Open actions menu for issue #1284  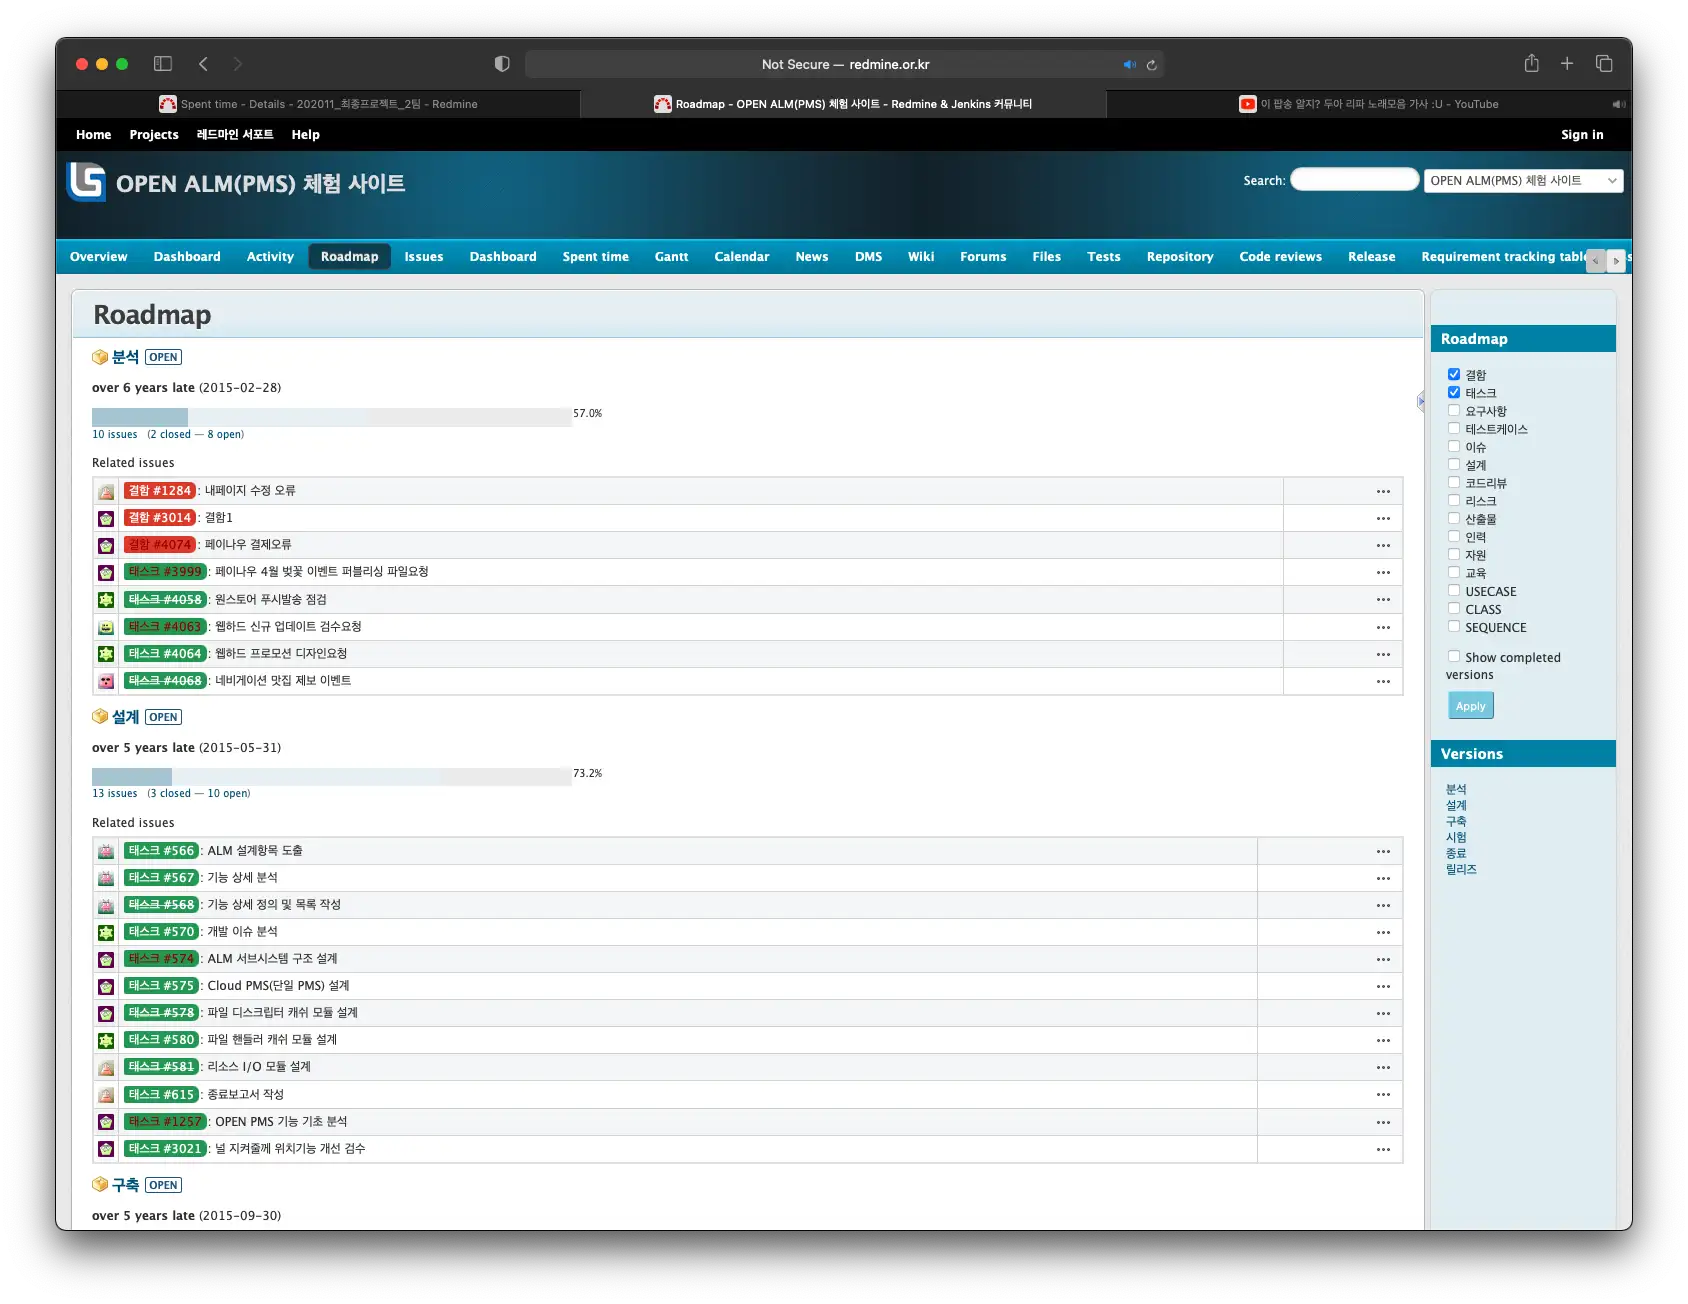pos(1383,491)
